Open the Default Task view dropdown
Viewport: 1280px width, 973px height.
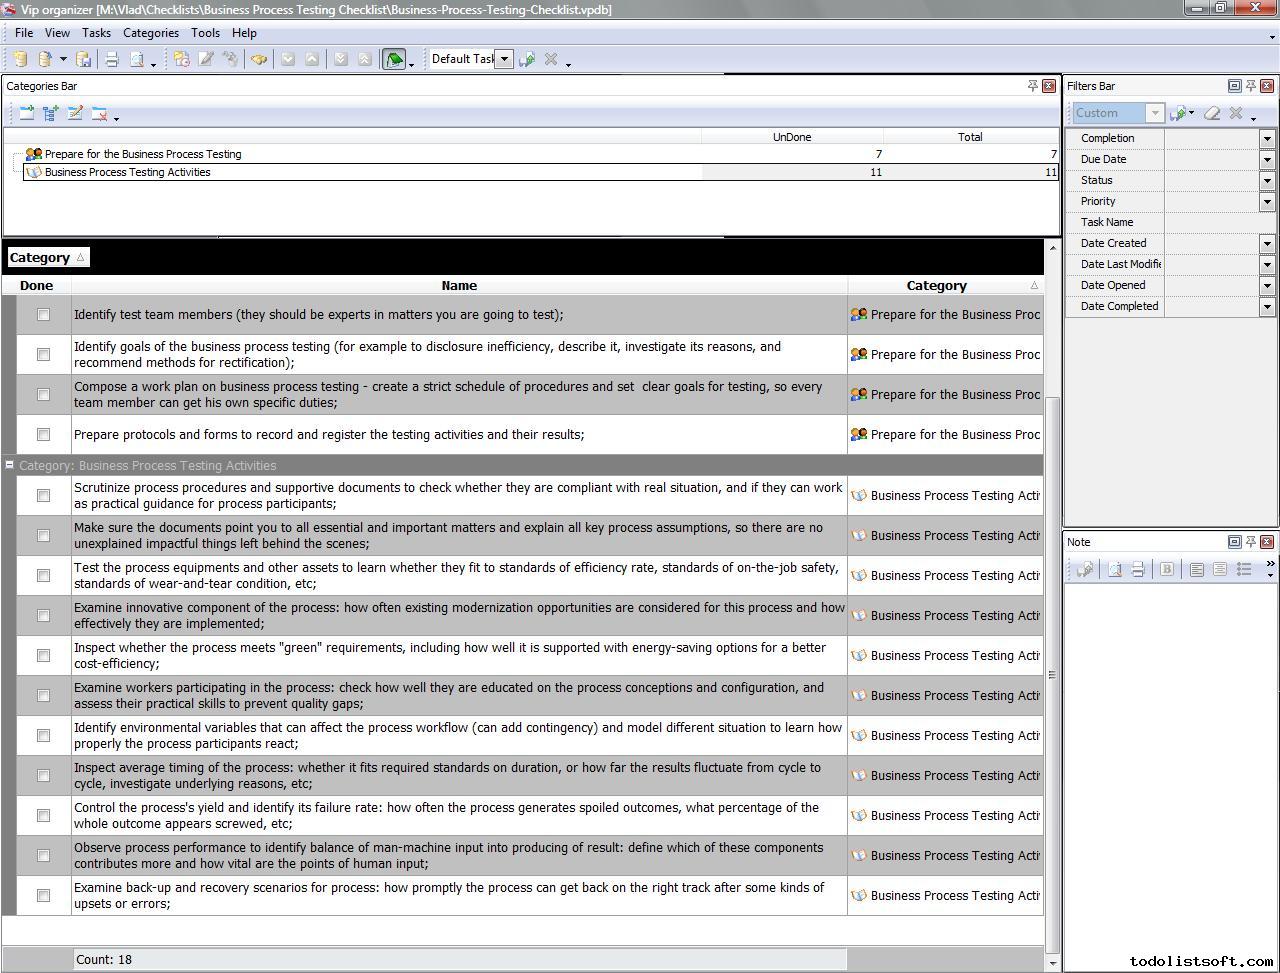[x=505, y=59]
